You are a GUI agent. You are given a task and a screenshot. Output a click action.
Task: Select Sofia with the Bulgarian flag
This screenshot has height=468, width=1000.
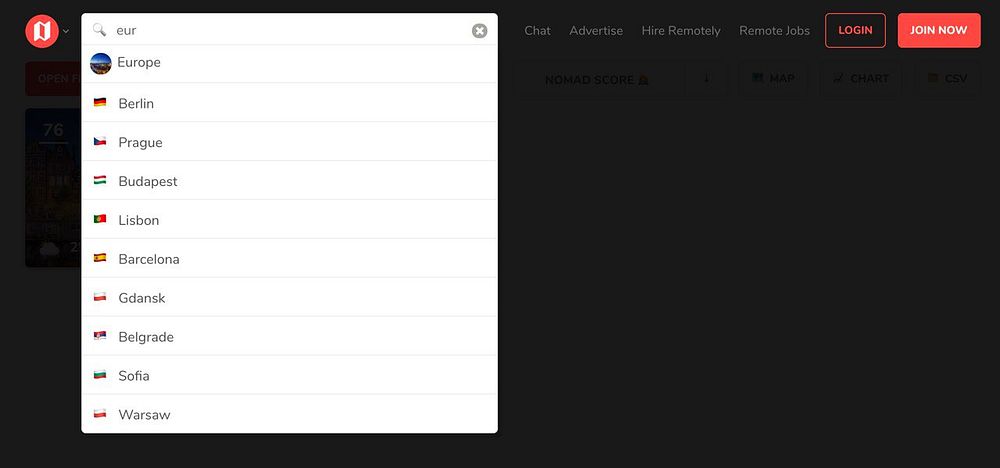point(290,375)
